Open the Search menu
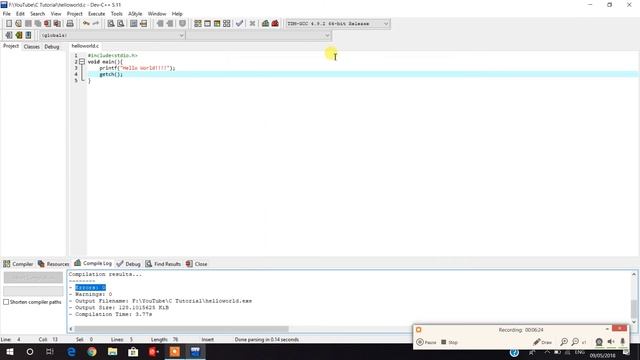This screenshot has width=640, height=360. click(x=38, y=14)
